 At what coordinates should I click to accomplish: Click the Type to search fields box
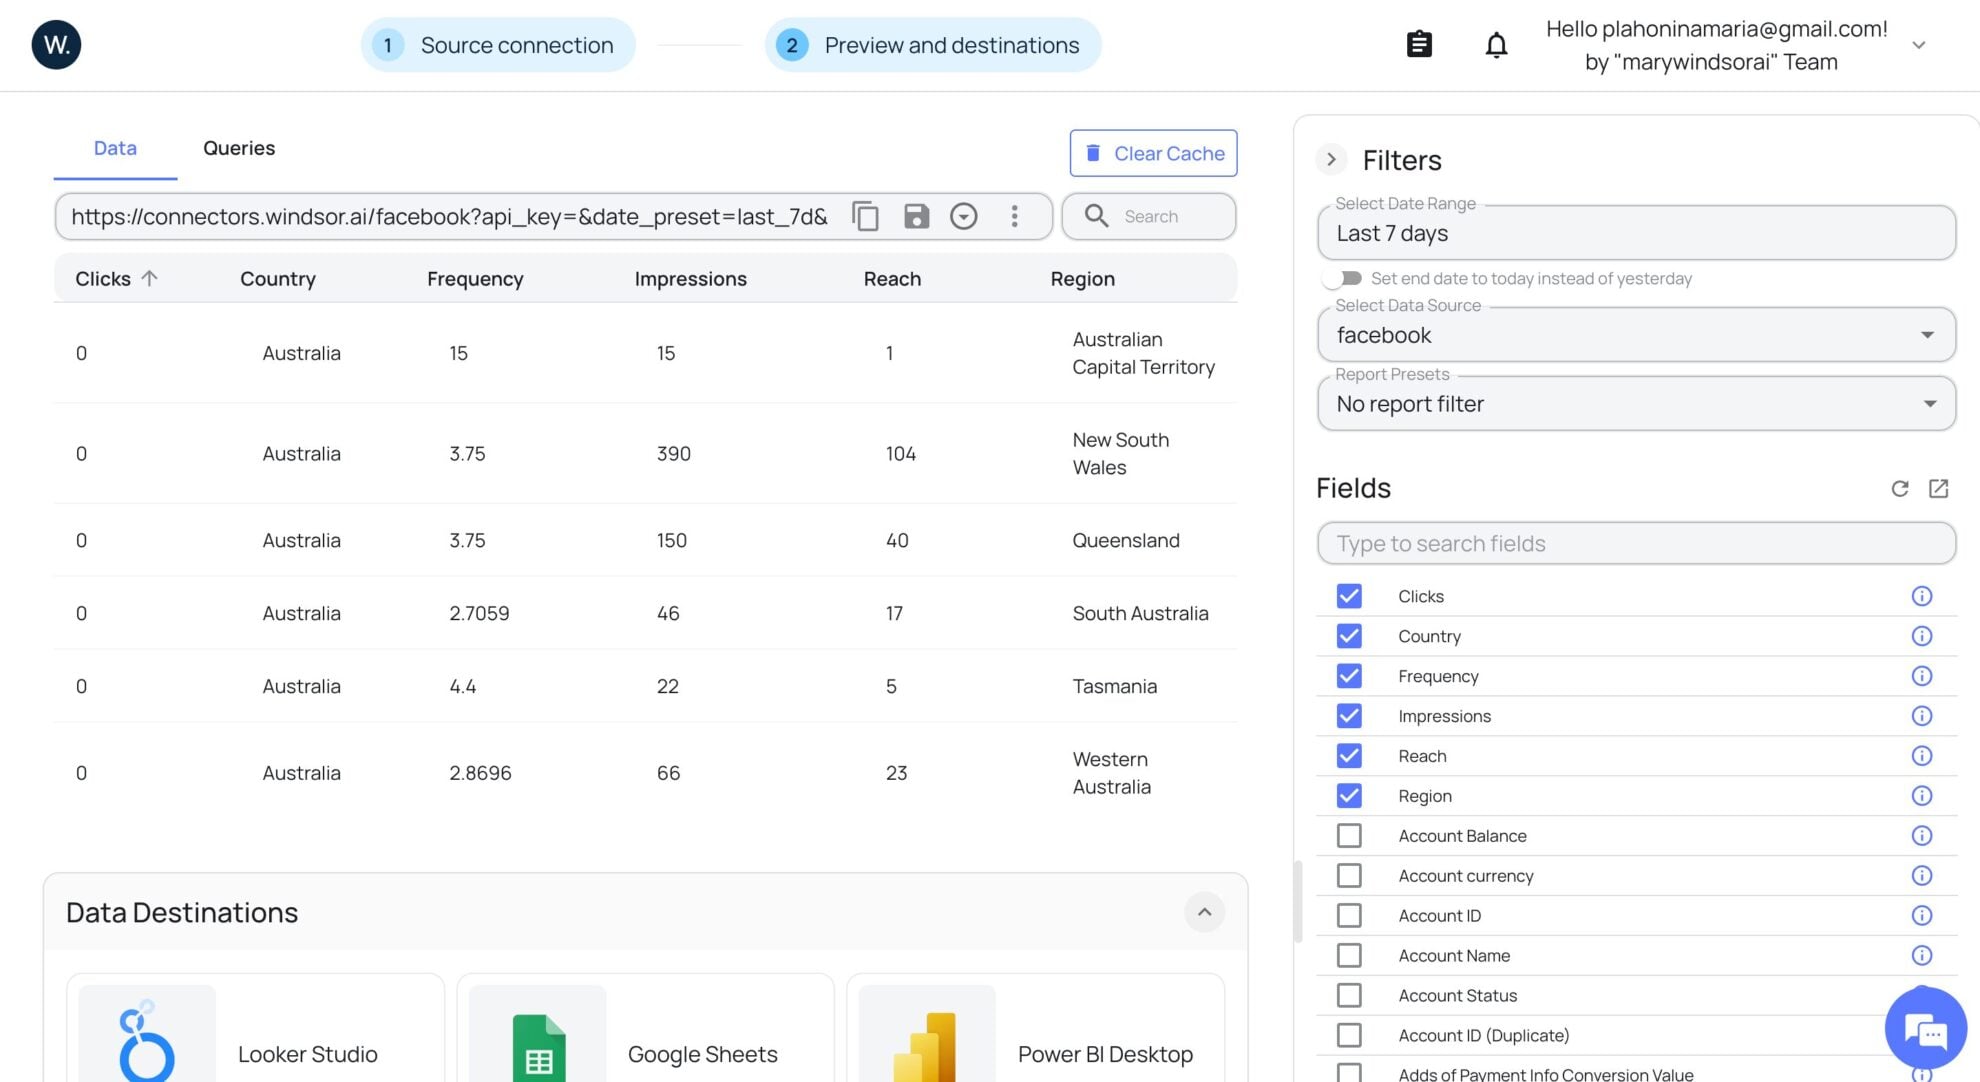coord(1636,543)
